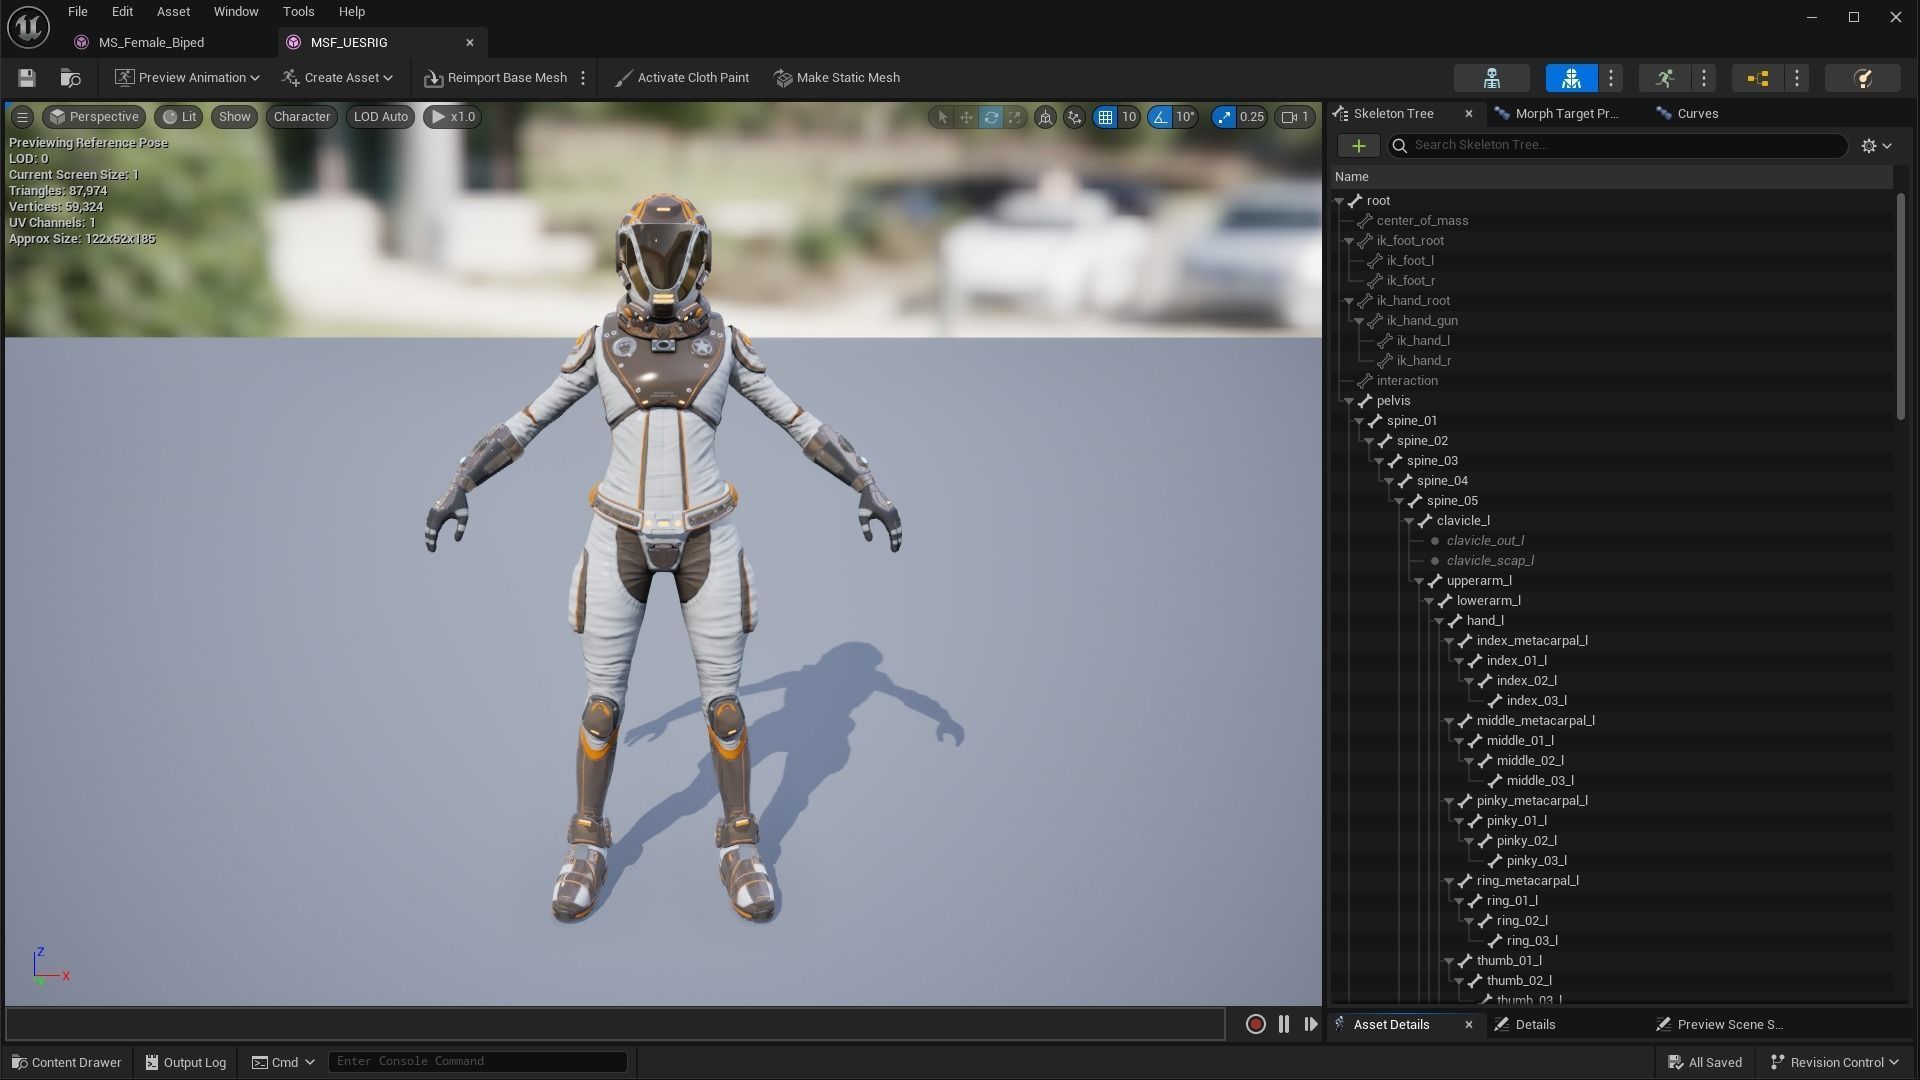The width and height of the screenshot is (1920, 1080).
Task: Click the surface snapping icon
Action: pyautogui.click(x=1075, y=117)
